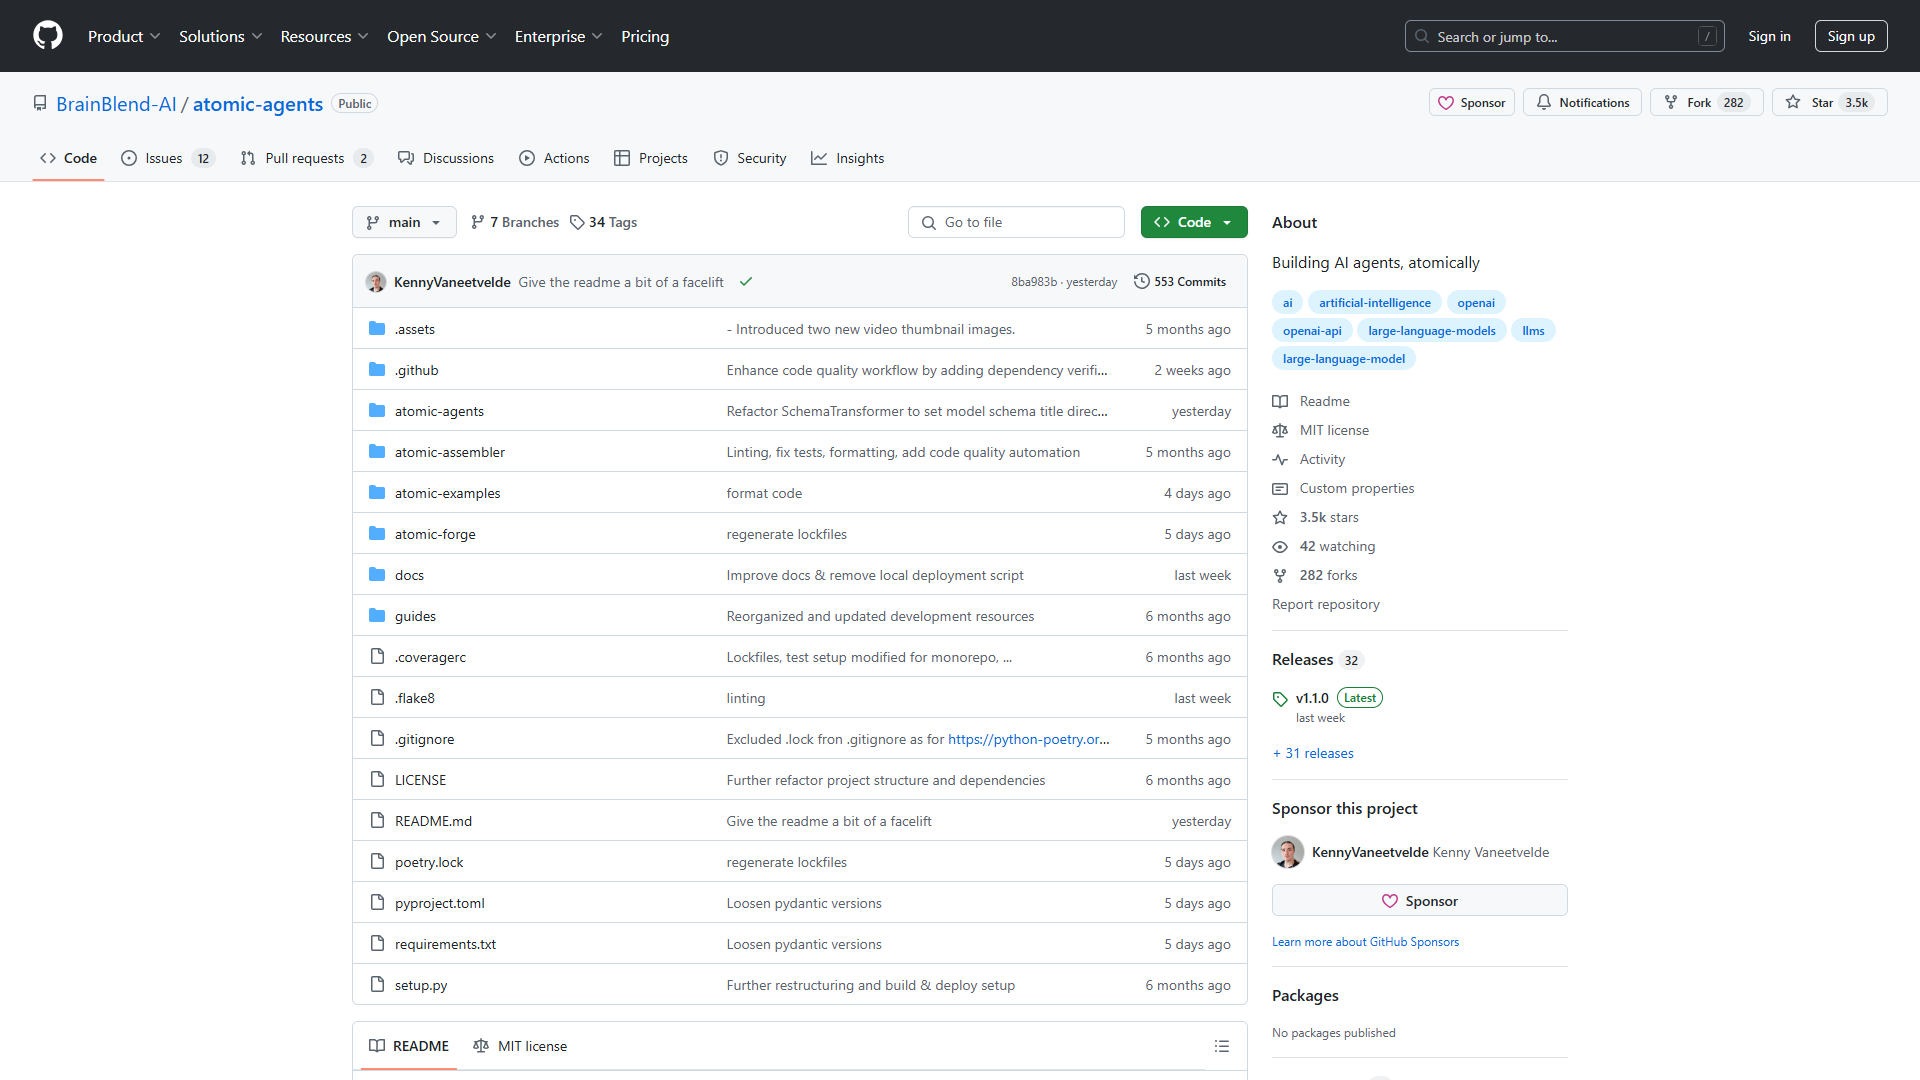Open the README.md file
Viewport: 1920px width, 1080px height.
pyautogui.click(x=433, y=821)
